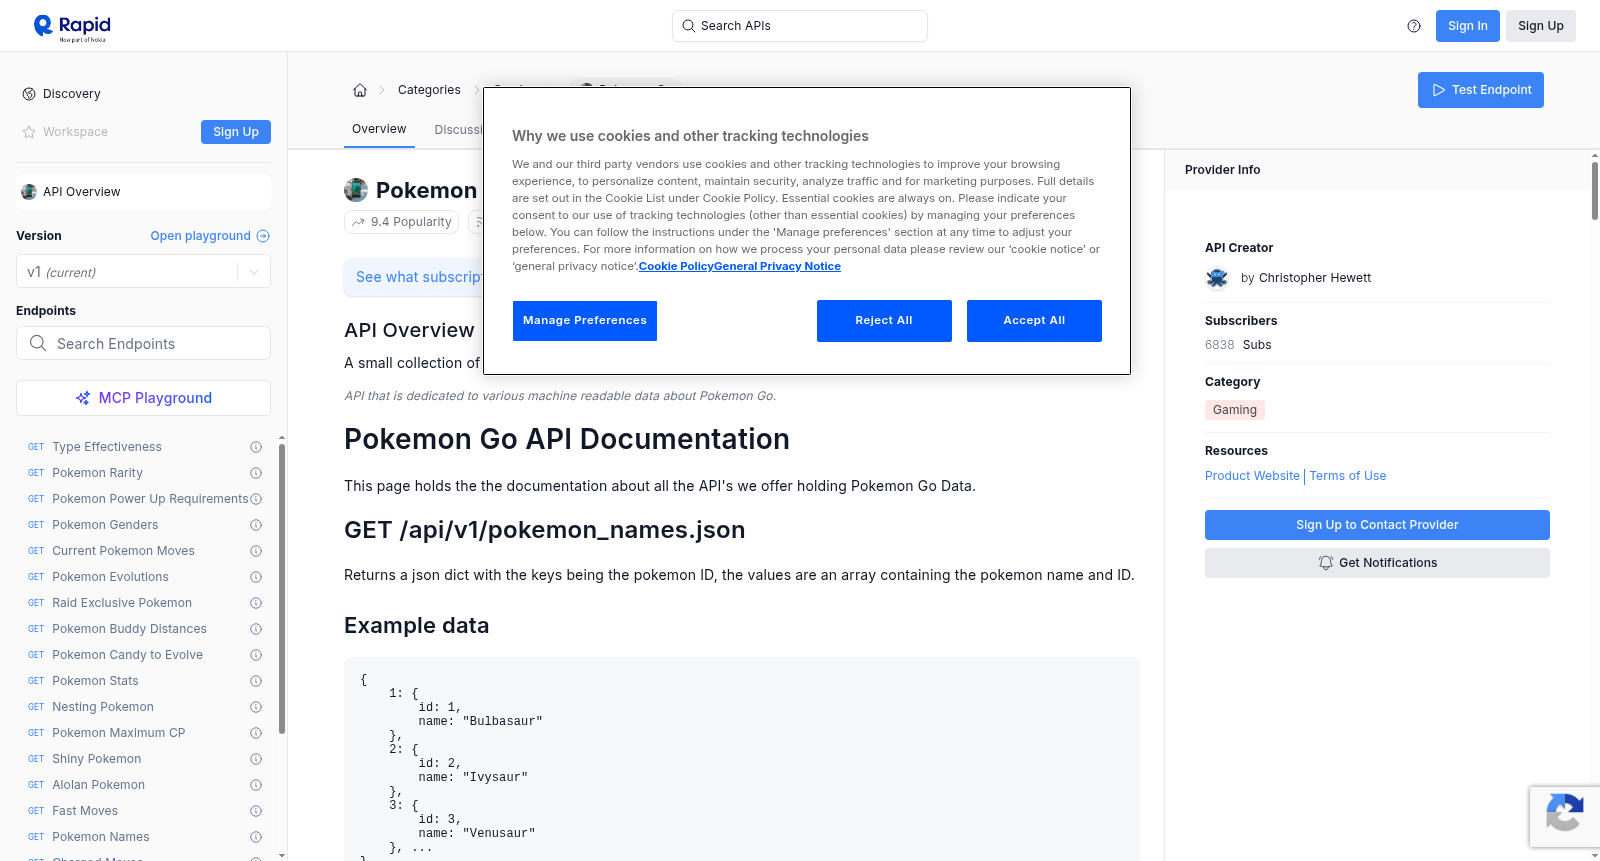This screenshot has height=861, width=1600.
Task: Focus the Search APIs field
Action: point(800,26)
